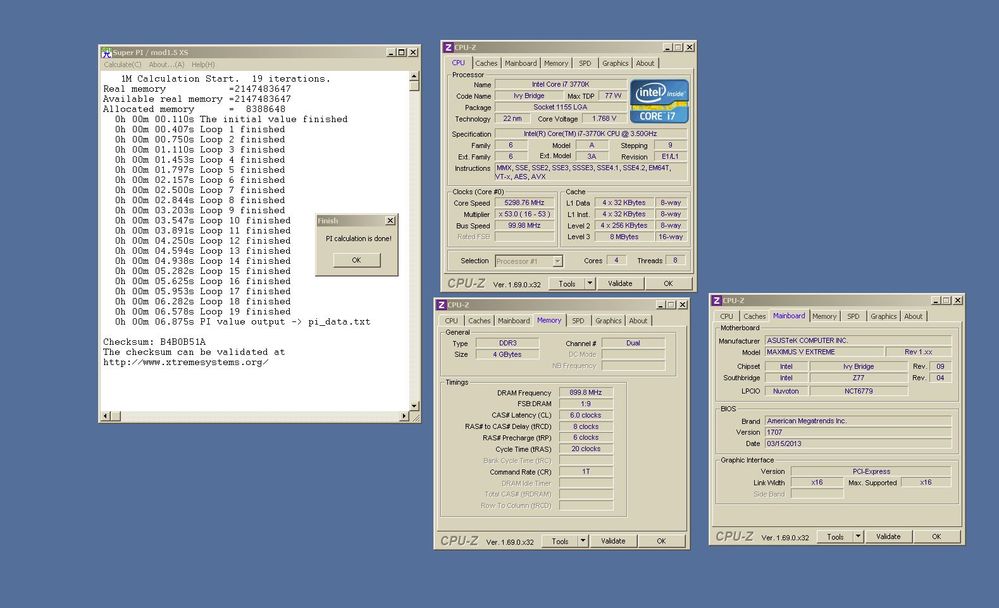Click the Core Speed value 5298.76 MHz
Viewport: 999px width, 608px height.
pyautogui.click(x=524, y=203)
